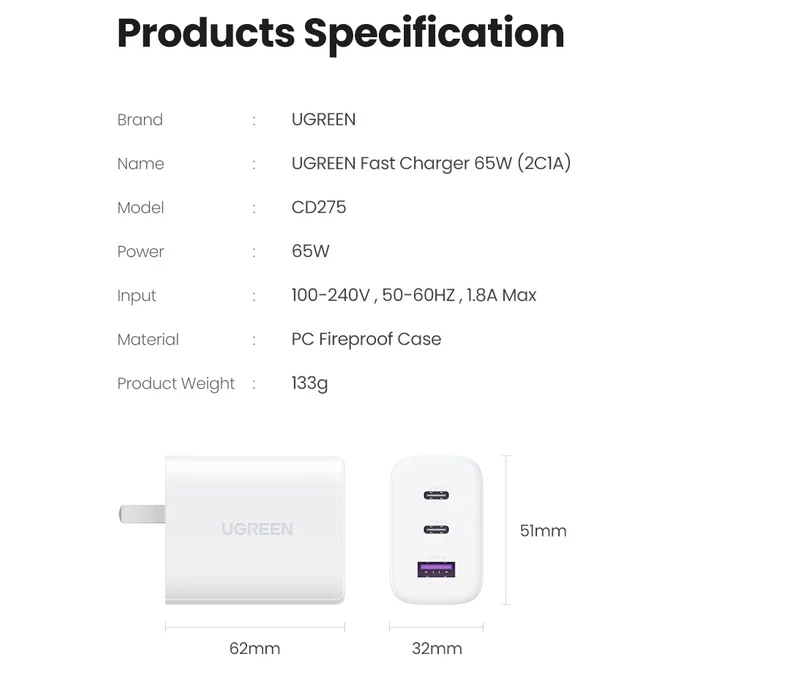Click the charger plug prongs
This screenshot has width=800, height=681.
coord(142,514)
